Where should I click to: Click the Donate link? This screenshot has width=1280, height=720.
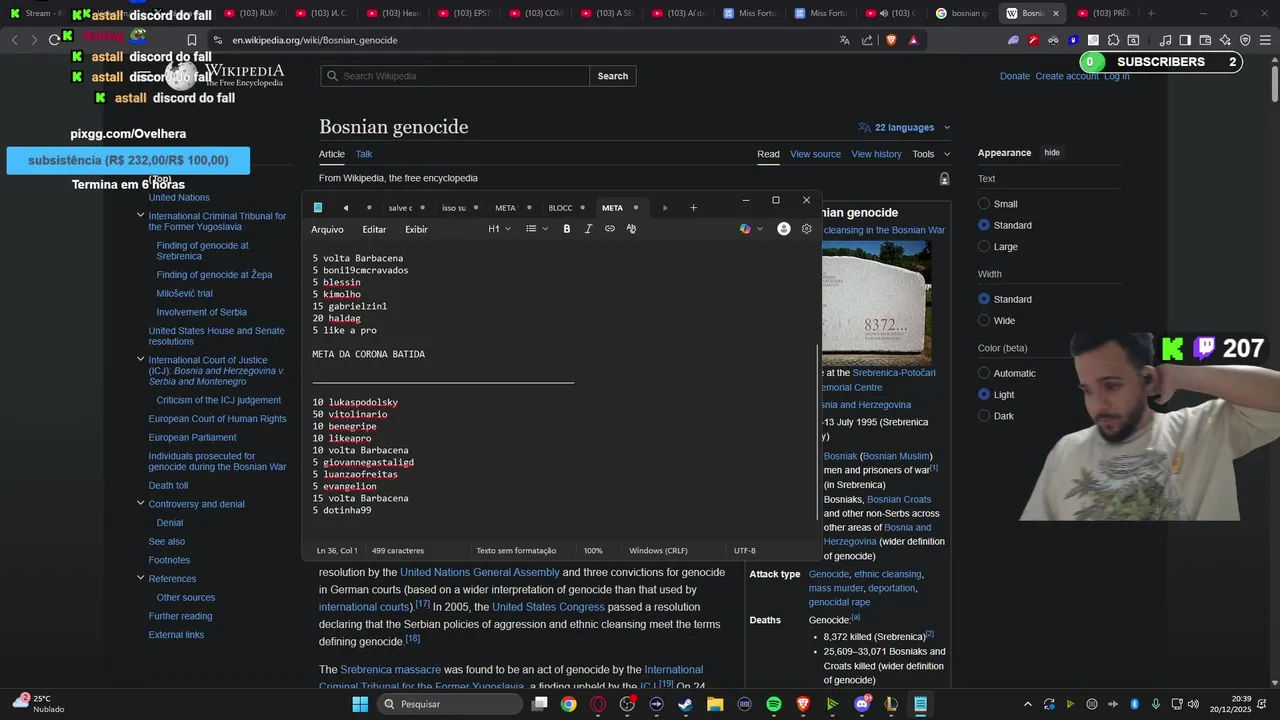(1014, 76)
